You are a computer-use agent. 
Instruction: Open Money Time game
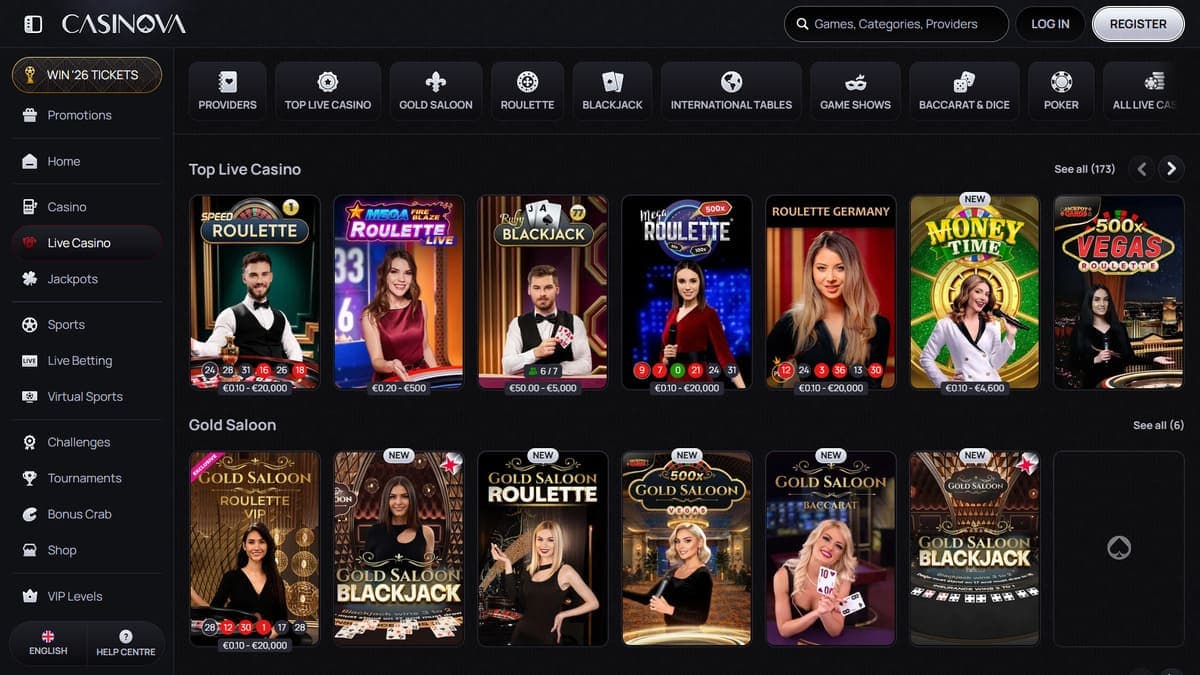tap(975, 292)
